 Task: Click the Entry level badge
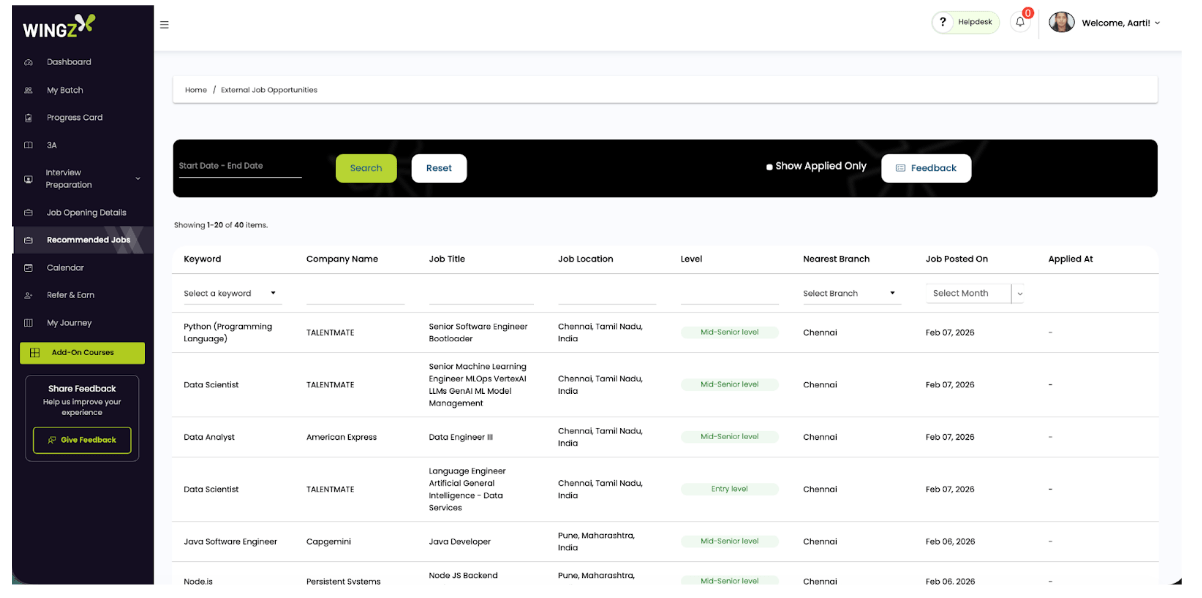coord(729,489)
